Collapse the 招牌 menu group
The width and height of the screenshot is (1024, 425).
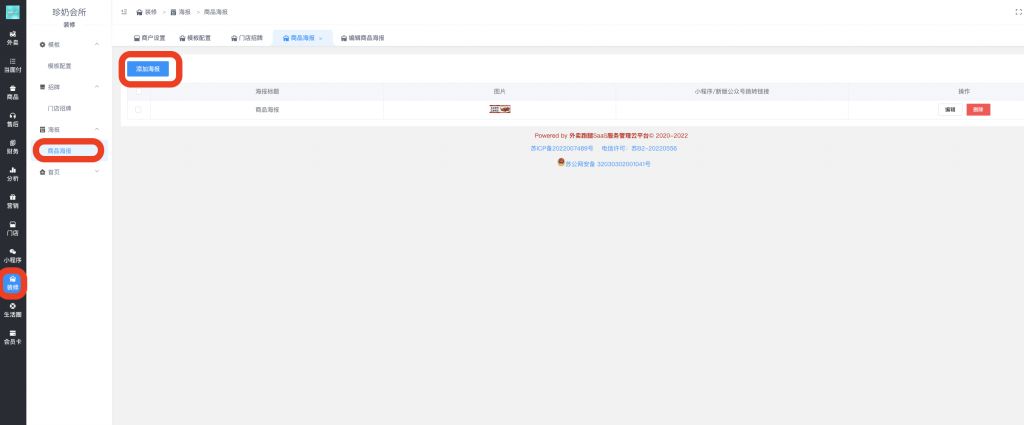coord(96,87)
